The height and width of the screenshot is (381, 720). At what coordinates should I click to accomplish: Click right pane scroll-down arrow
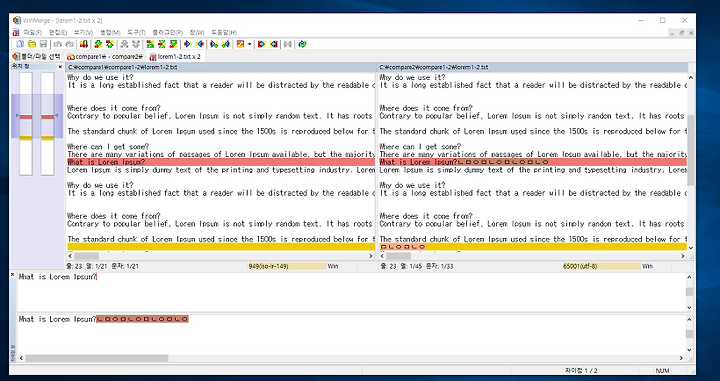[691, 248]
